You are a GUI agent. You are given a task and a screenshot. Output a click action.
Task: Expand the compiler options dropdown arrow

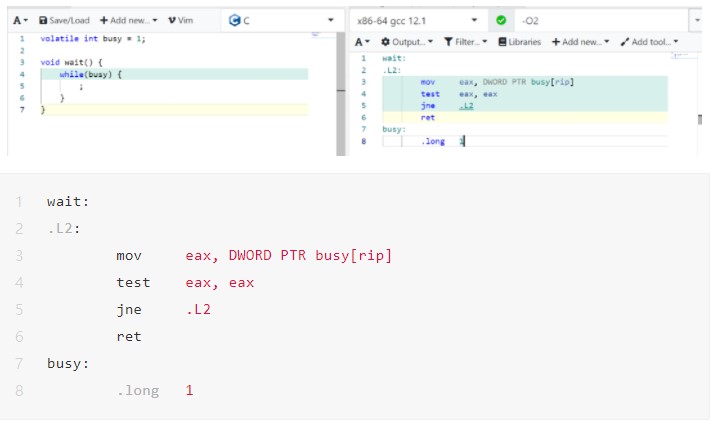click(696, 21)
